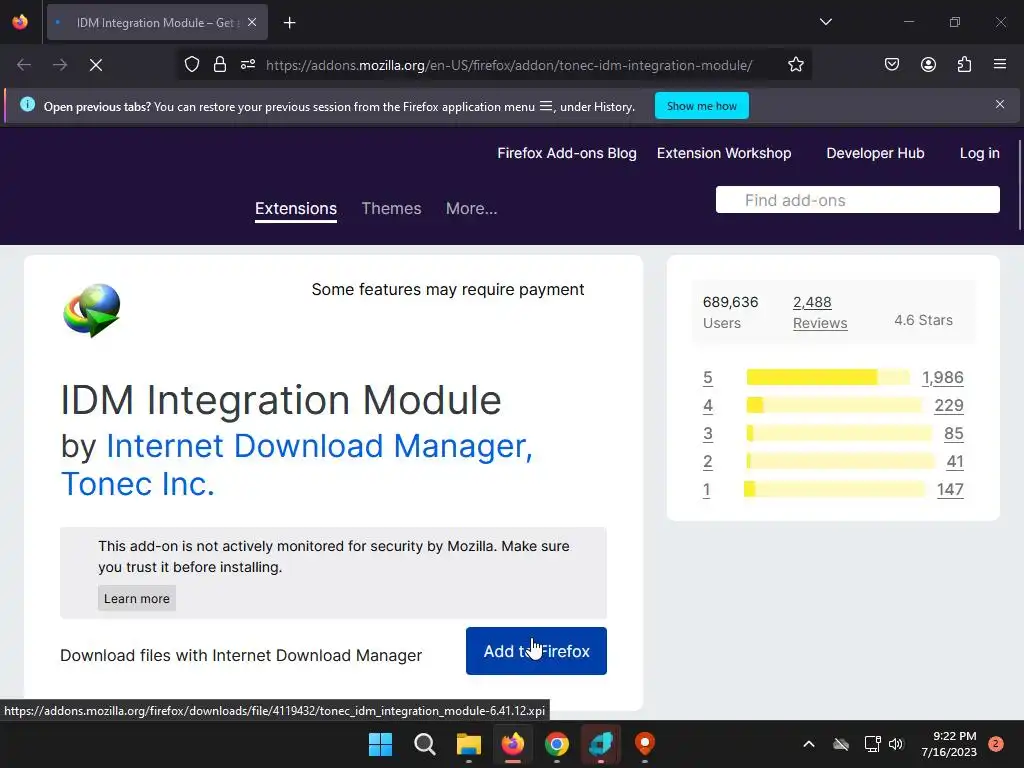1024x768 pixels.
Task: Click the 4 star rating label
Action: point(707,406)
